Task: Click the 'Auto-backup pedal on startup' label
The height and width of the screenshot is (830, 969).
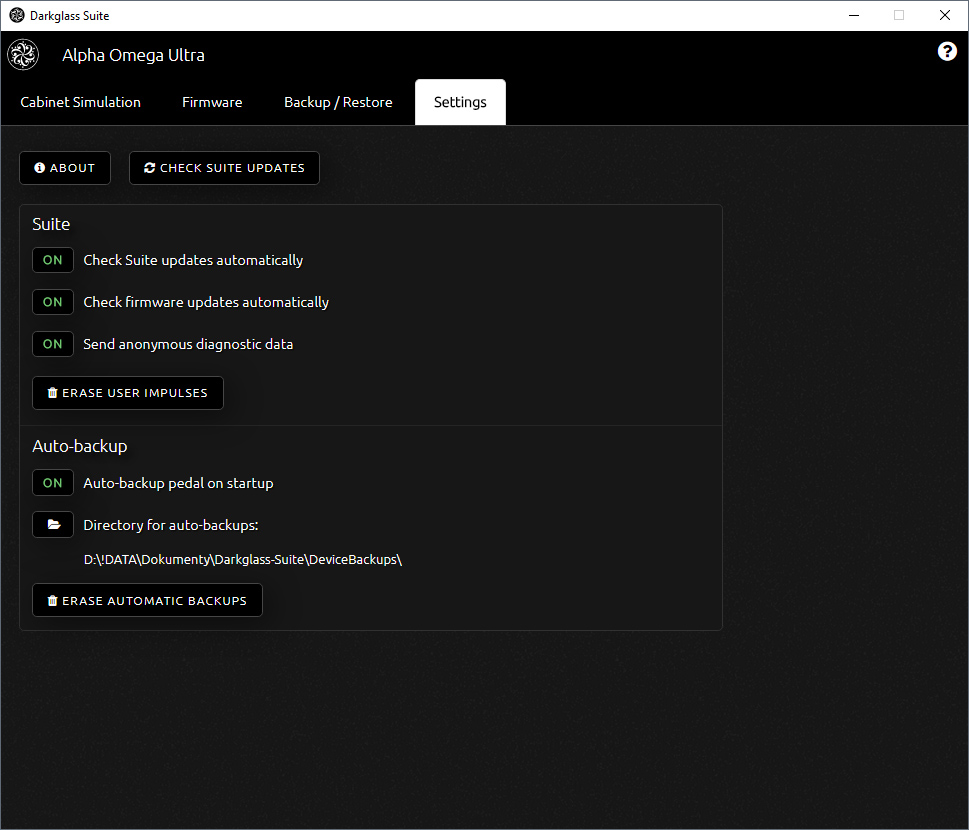Action: coord(179,483)
